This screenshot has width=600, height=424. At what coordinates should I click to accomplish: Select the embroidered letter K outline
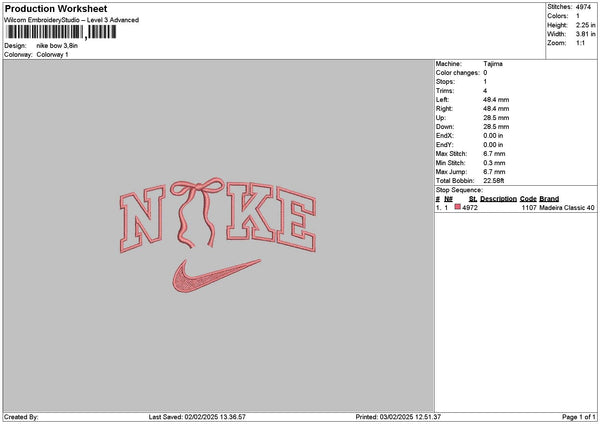[250, 212]
